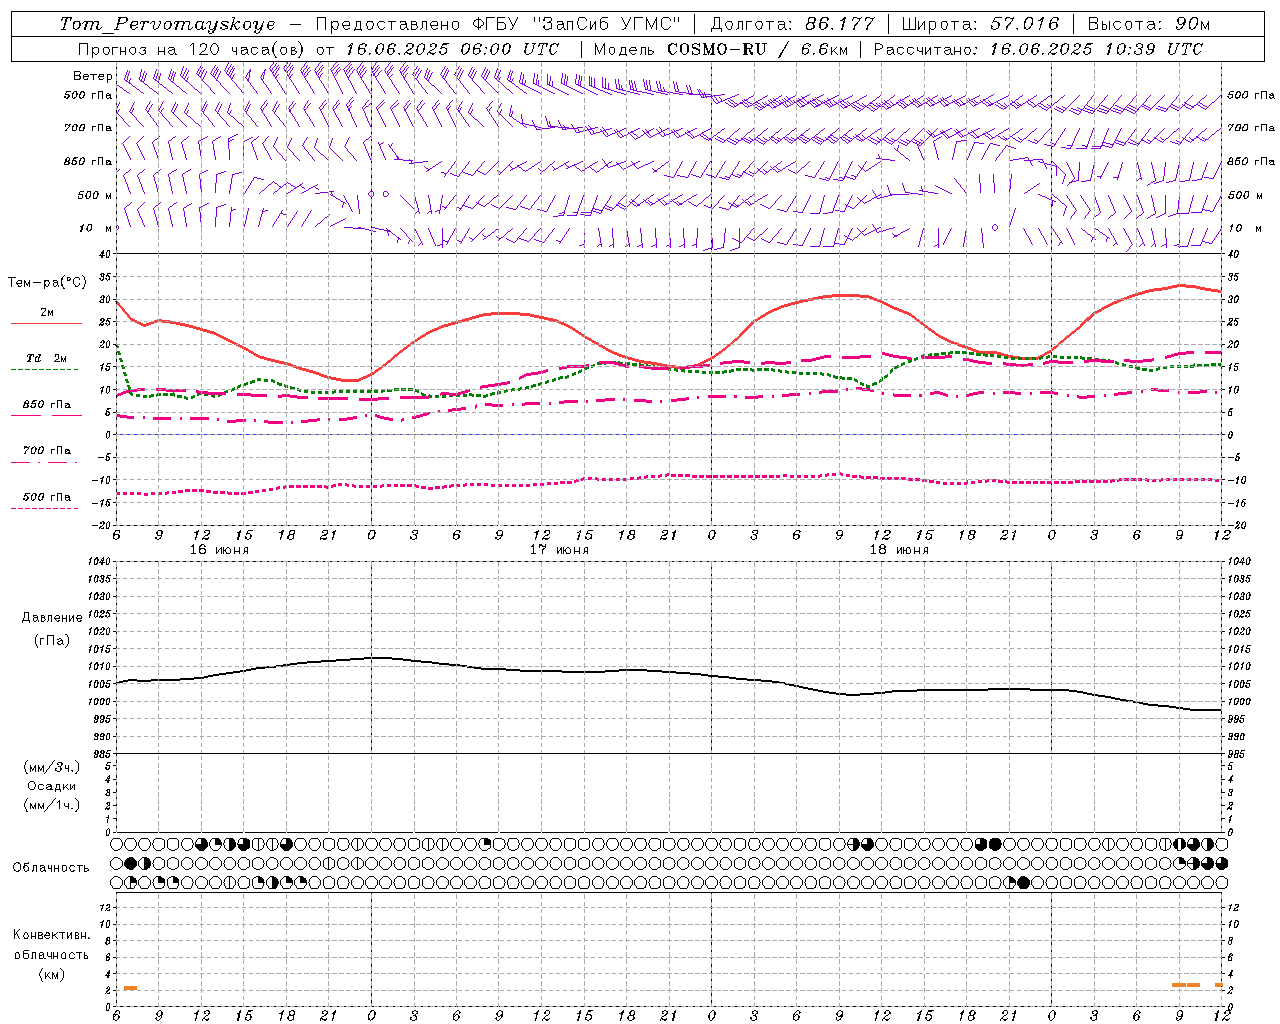Screen dimensions: 1280x1024
Task: Click the (км) convective height unit label
Action: pyautogui.click(x=51, y=974)
